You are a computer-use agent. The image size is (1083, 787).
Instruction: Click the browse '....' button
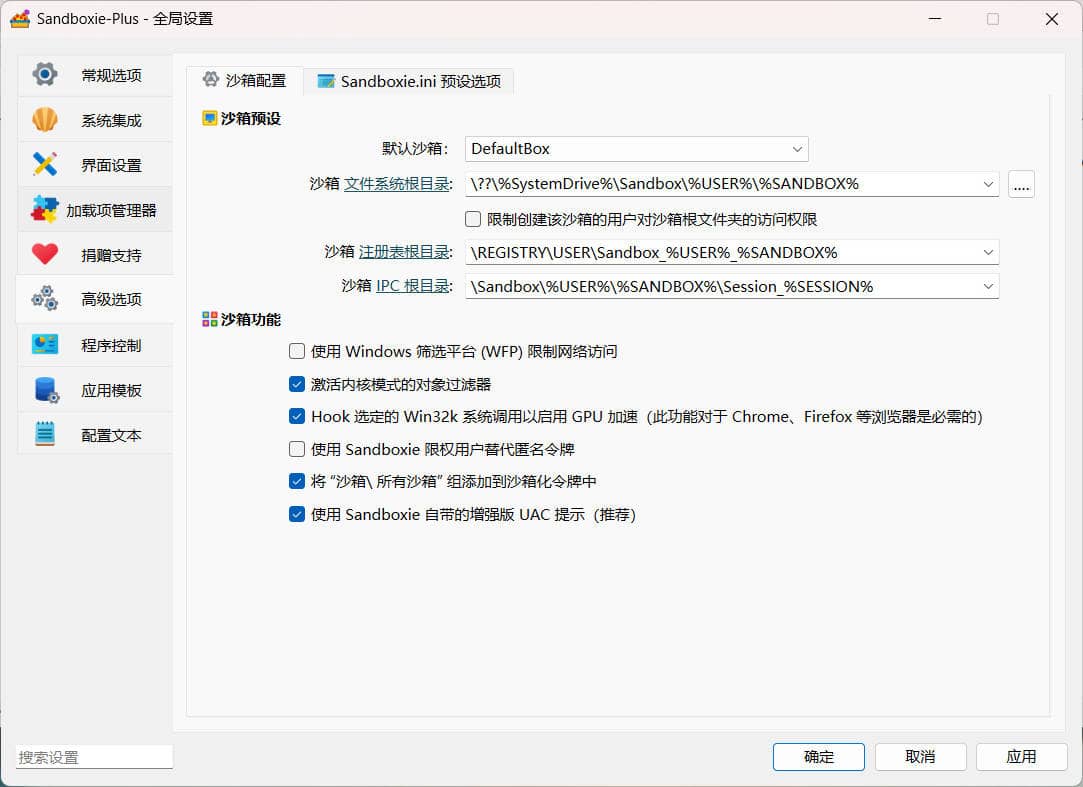[1021, 184]
